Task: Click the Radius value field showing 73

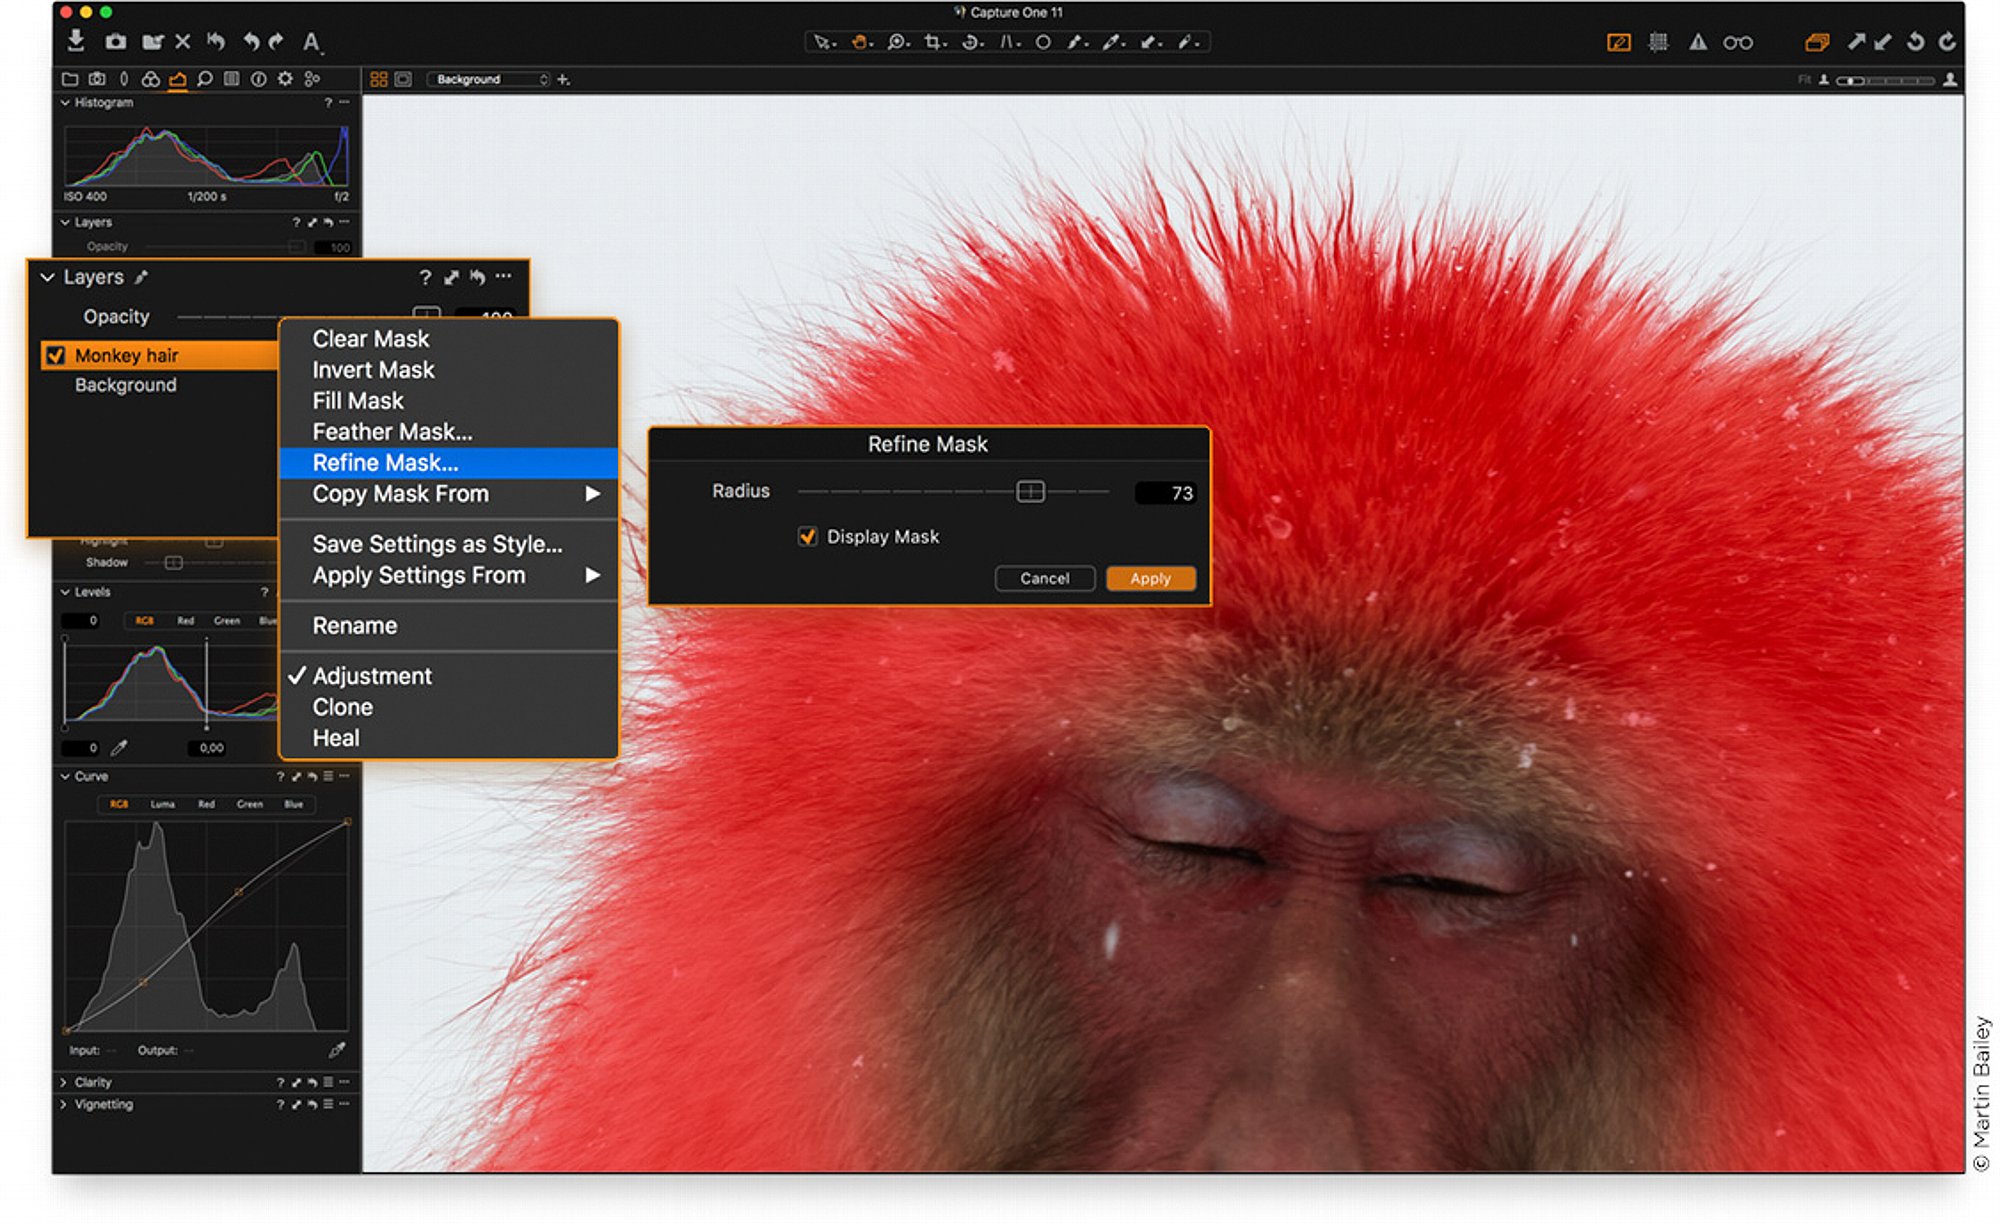Action: 1165,493
